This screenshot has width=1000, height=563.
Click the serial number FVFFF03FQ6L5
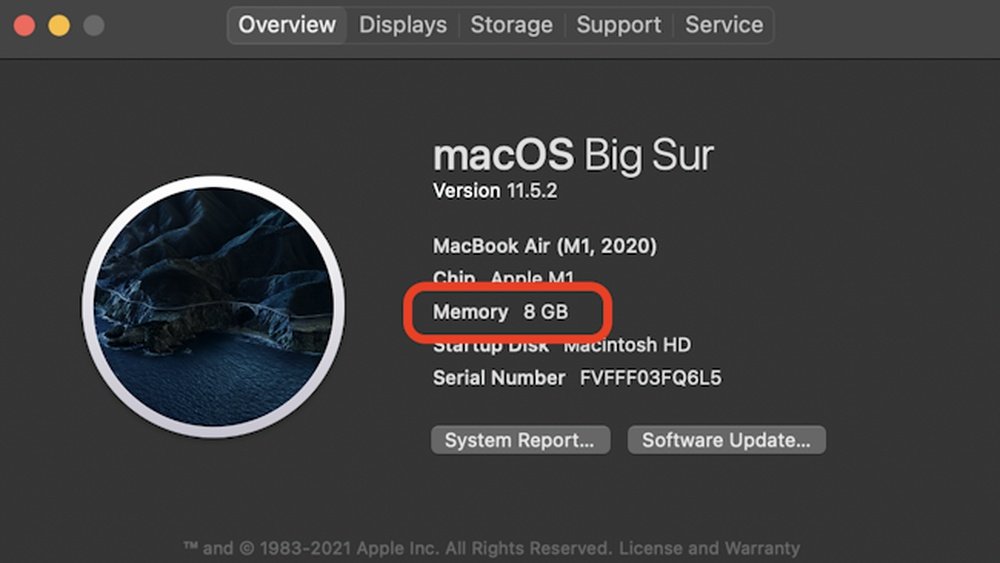[650, 378]
